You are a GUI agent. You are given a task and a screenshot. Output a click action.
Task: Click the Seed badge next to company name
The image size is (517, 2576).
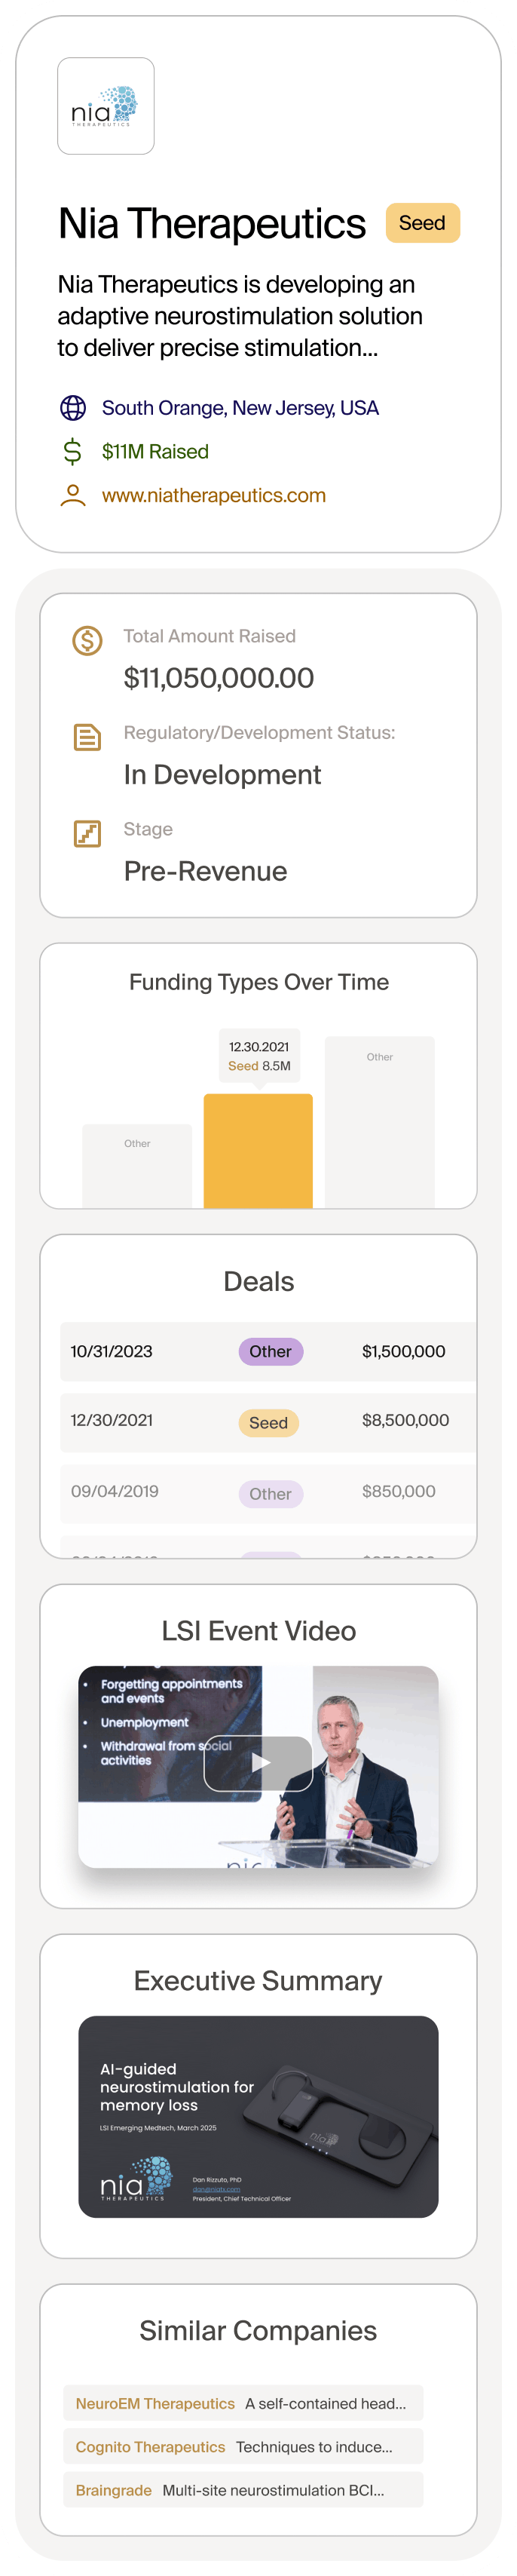point(422,223)
